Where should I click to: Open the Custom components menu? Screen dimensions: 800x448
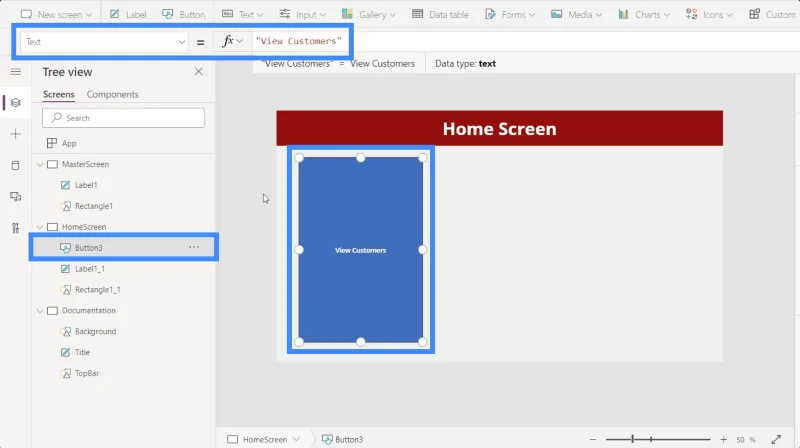tap(772, 14)
